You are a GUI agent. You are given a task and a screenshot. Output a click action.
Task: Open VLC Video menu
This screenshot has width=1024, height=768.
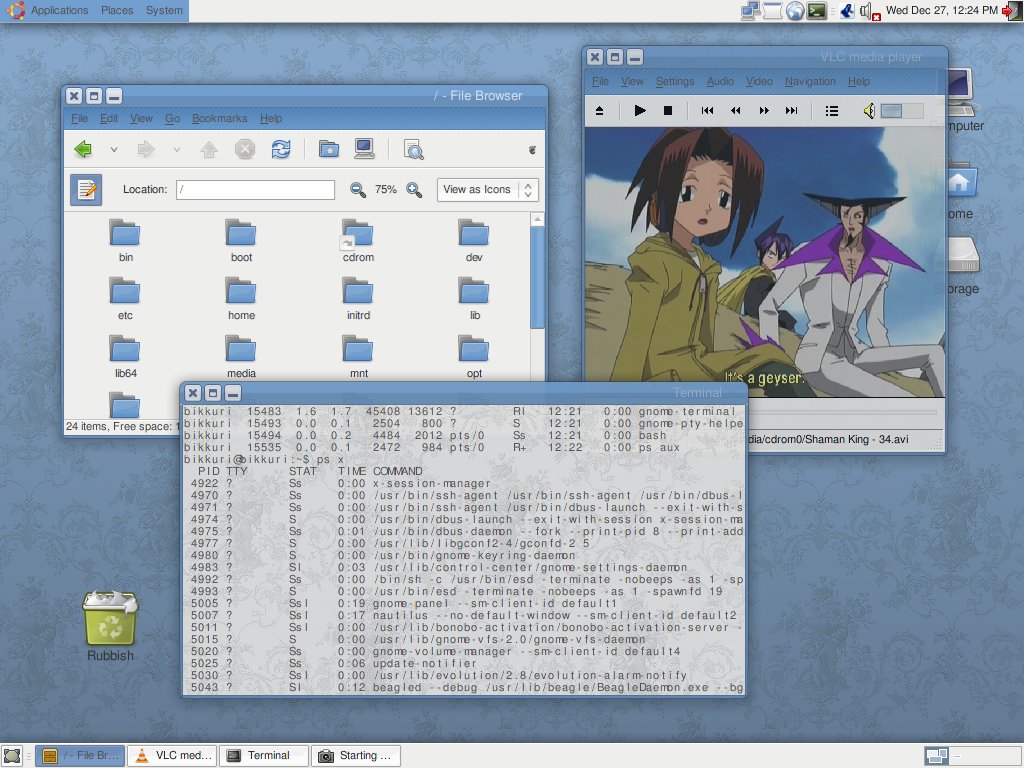[x=759, y=82]
